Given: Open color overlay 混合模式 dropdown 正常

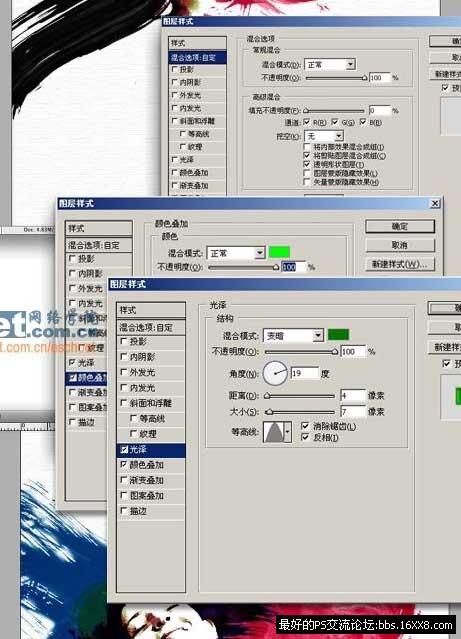Looking at the screenshot, I should click(x=236, y=253).
